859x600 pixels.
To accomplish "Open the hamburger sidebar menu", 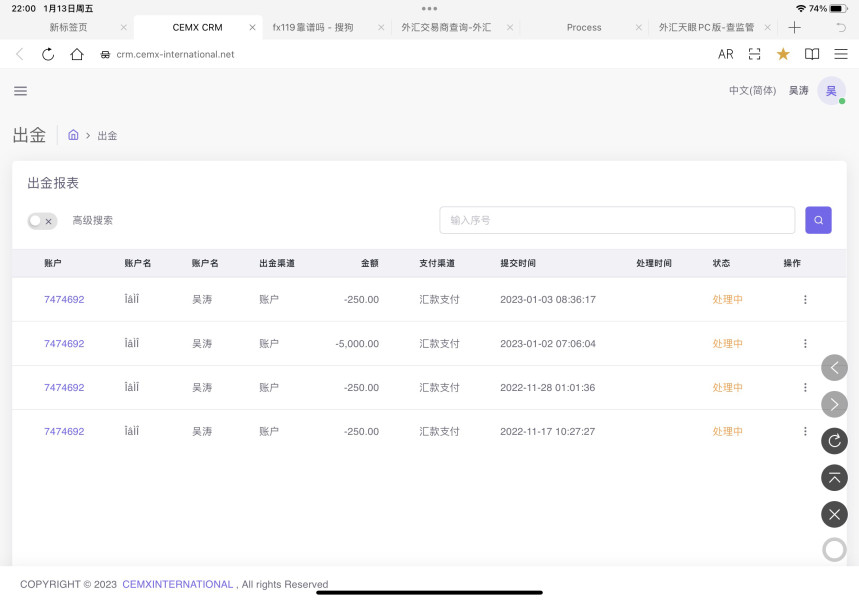I will click(20, 91).
